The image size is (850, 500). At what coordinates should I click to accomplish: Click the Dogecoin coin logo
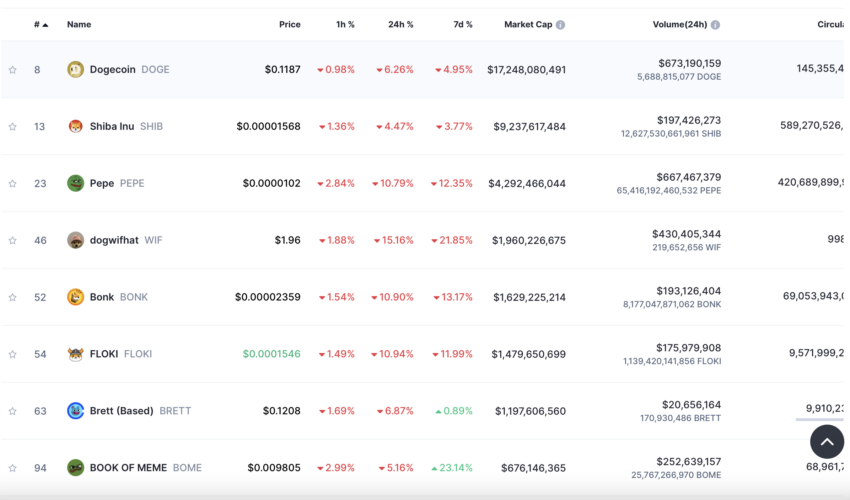[75, 69]
